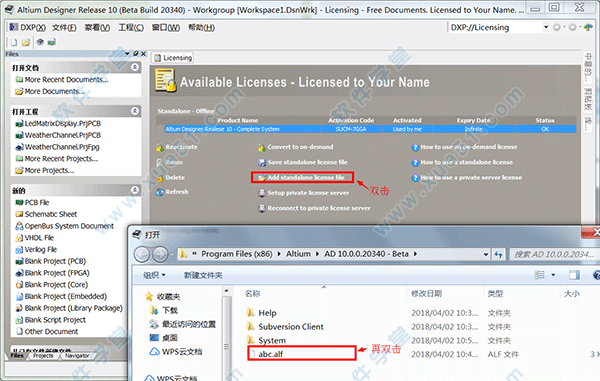Viewport: 600px width, 381px height.
Task: Collapse the 打开工程 section
Action: (x=135, y=111)
